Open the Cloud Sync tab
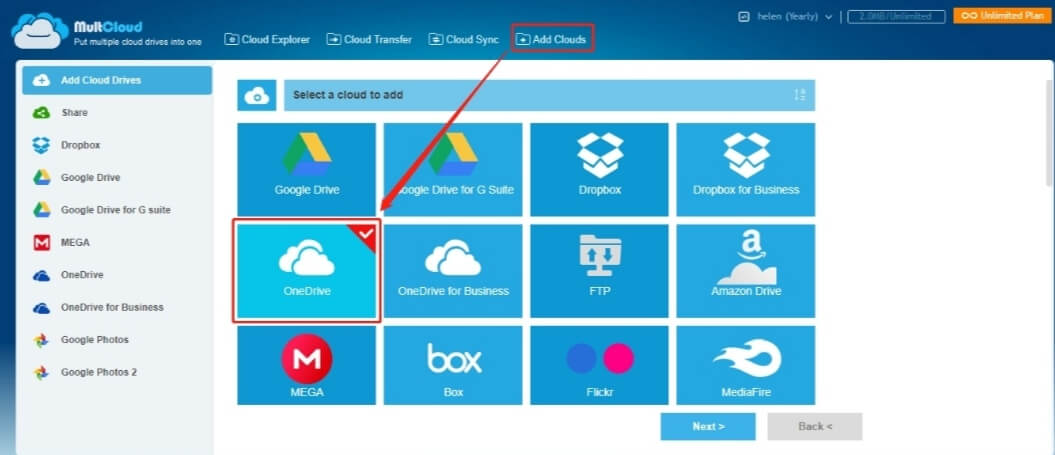Image resolution: width=1055 pixels, height=455 pixels. pos(464,40)
